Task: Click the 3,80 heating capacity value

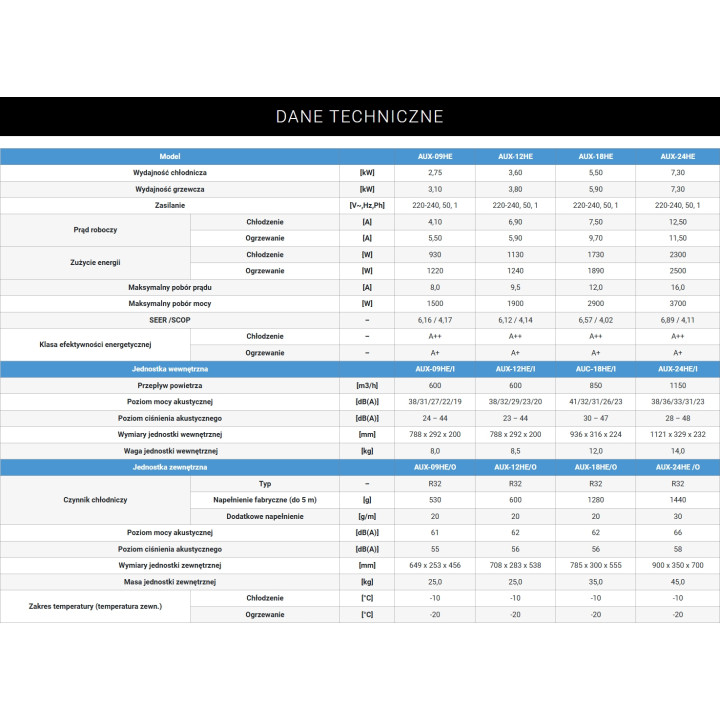Action: 515,189
